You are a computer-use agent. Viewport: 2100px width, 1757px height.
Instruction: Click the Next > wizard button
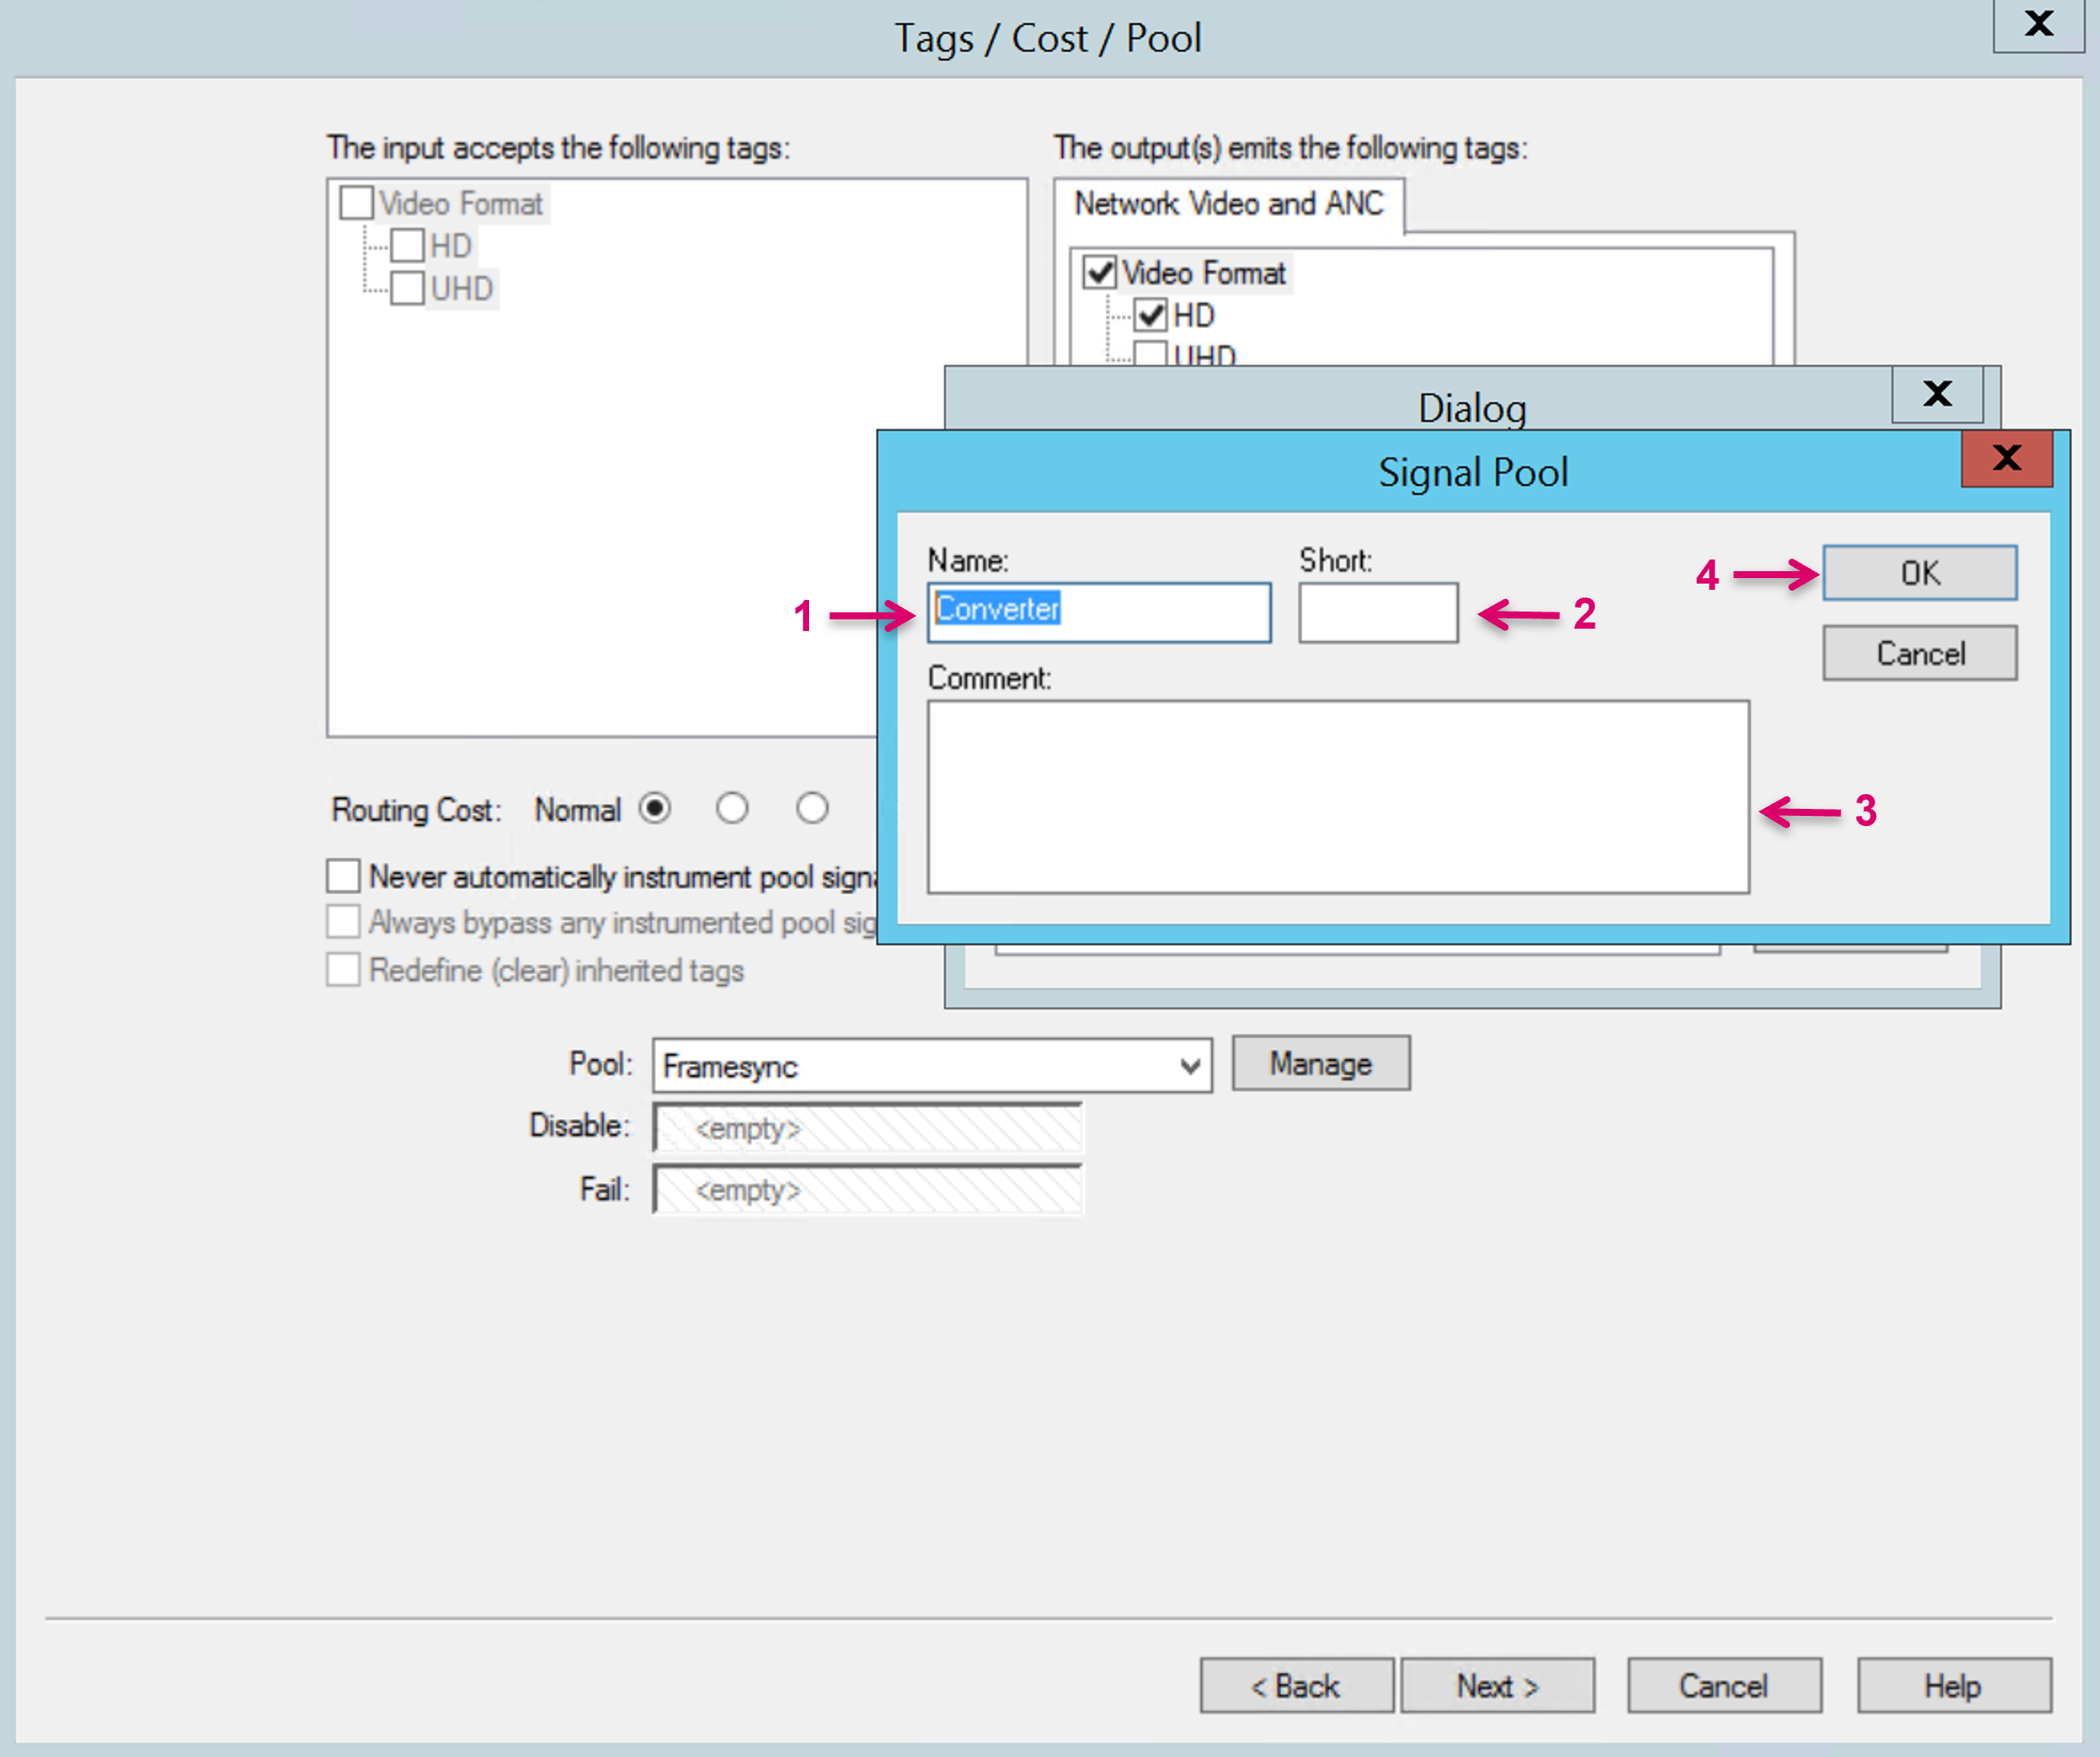[1496, 1686]
